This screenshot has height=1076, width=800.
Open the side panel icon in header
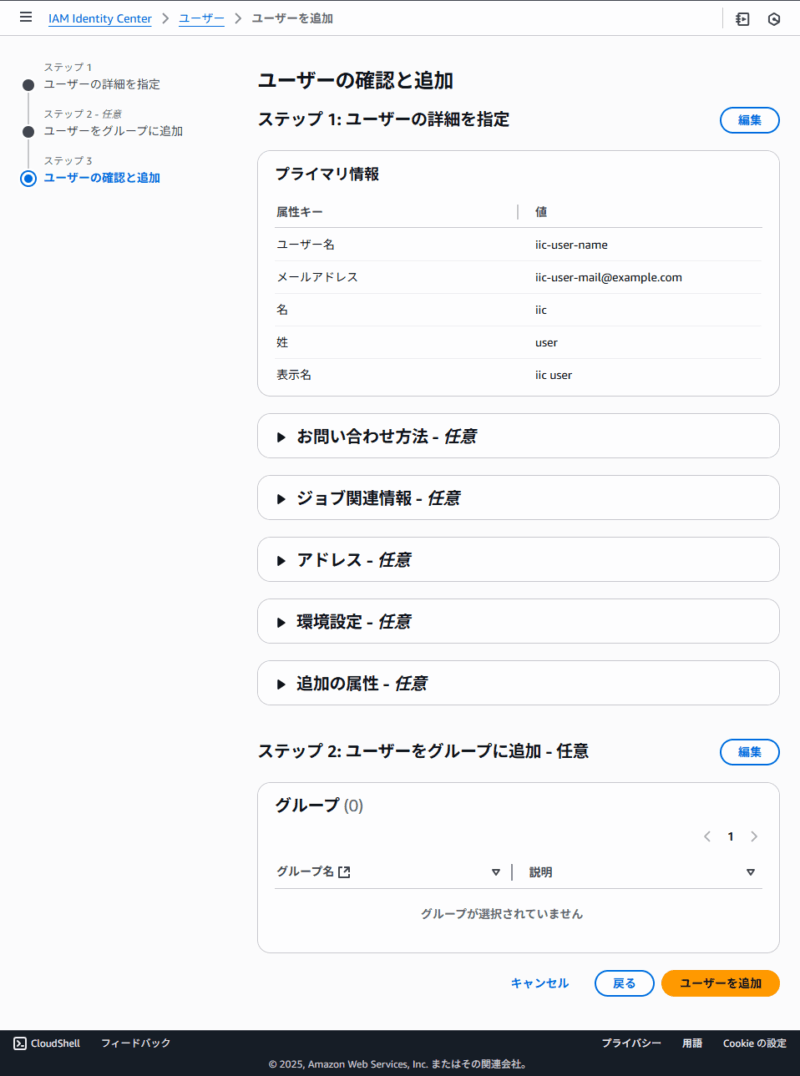742,19
